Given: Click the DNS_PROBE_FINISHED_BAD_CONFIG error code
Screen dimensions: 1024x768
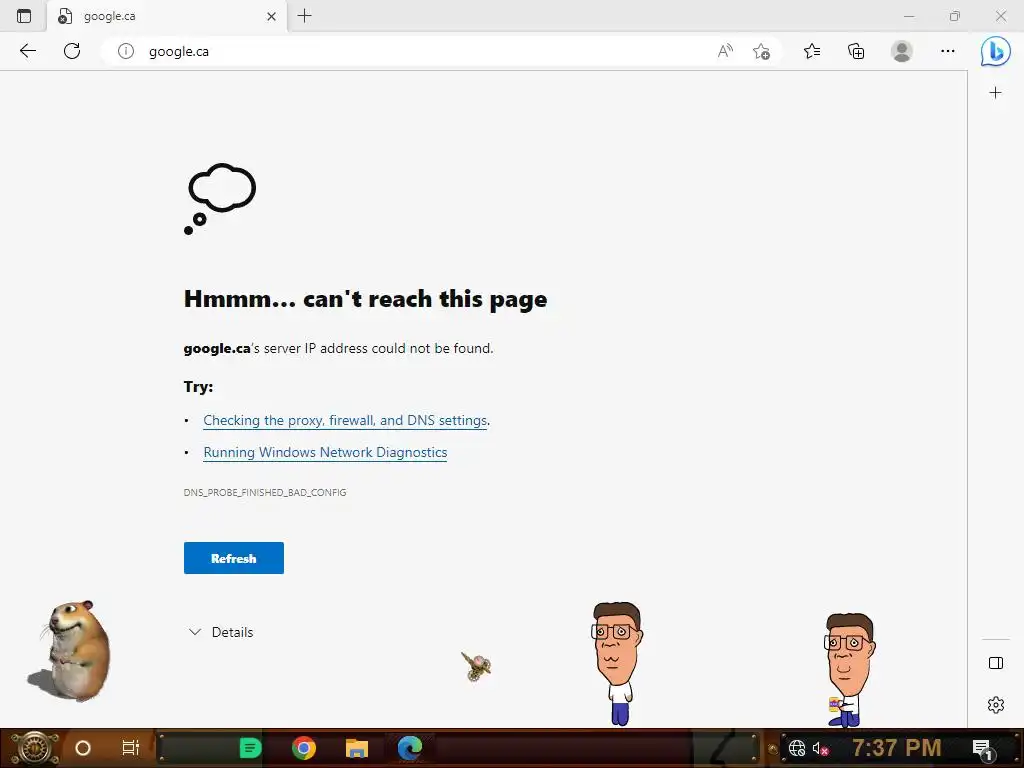Looking at the screenshot, I should tap(265, 492).
